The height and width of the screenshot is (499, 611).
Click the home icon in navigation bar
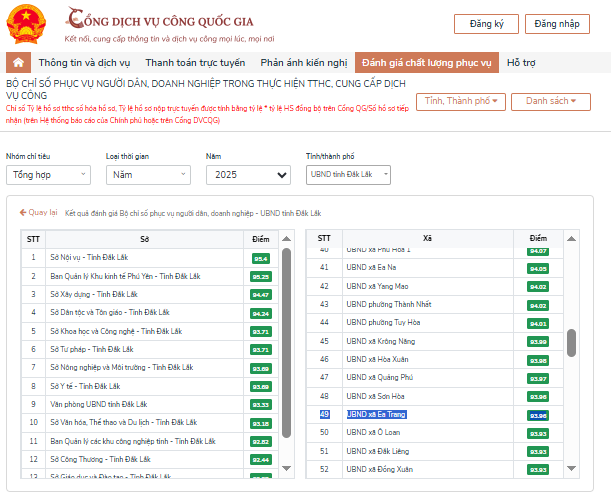[17, 63]
